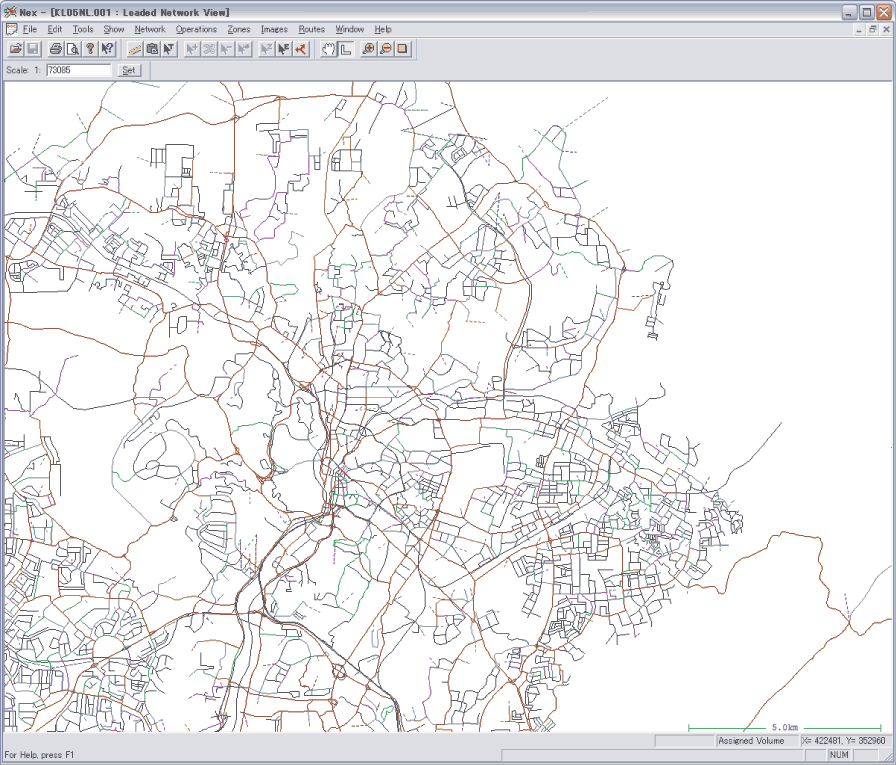Click the zoom in magnifier icon
This screenshot has height=765, width=896.
(x=369, y=49)
